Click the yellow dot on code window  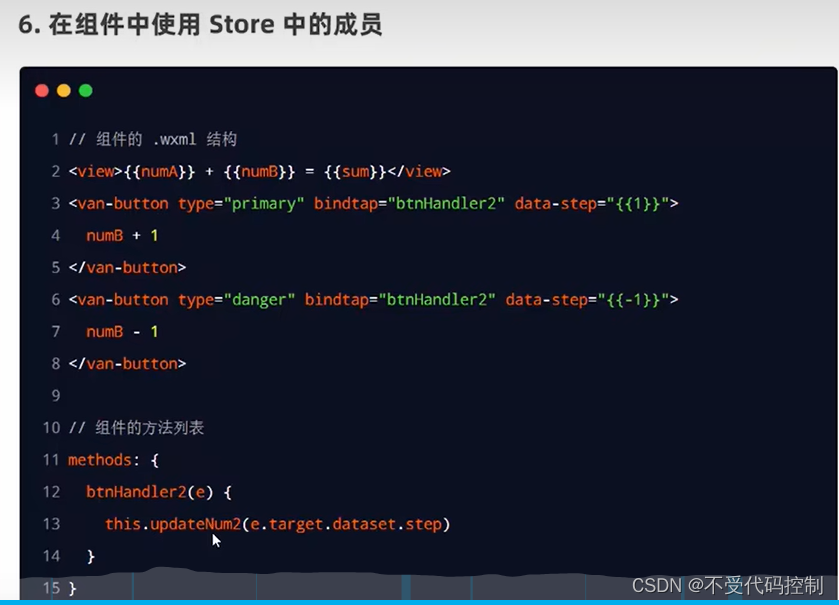(64, 91)
